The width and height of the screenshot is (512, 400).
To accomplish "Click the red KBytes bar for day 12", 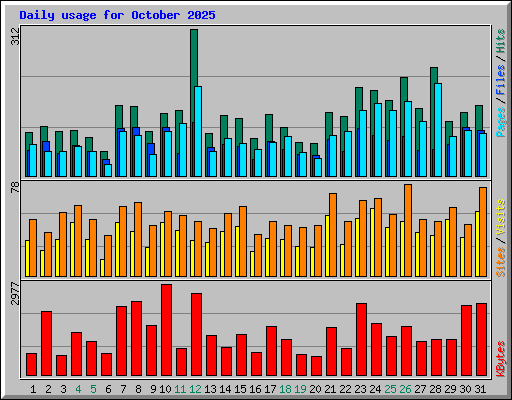I will coord(196,335).
